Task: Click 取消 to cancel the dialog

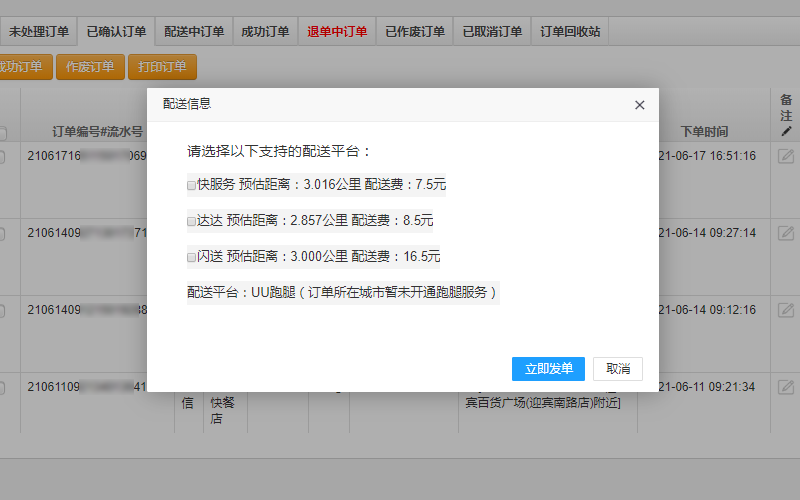Action: [618, 369]
